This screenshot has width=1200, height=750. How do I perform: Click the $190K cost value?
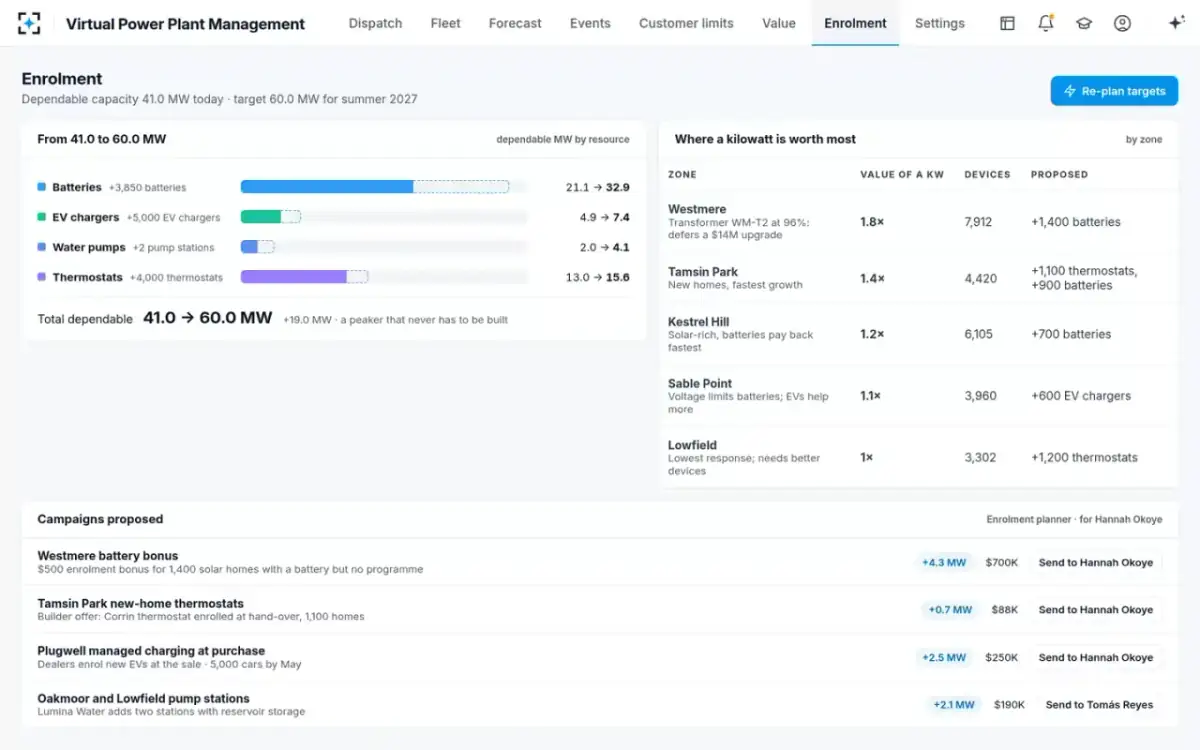point(1009,705)
